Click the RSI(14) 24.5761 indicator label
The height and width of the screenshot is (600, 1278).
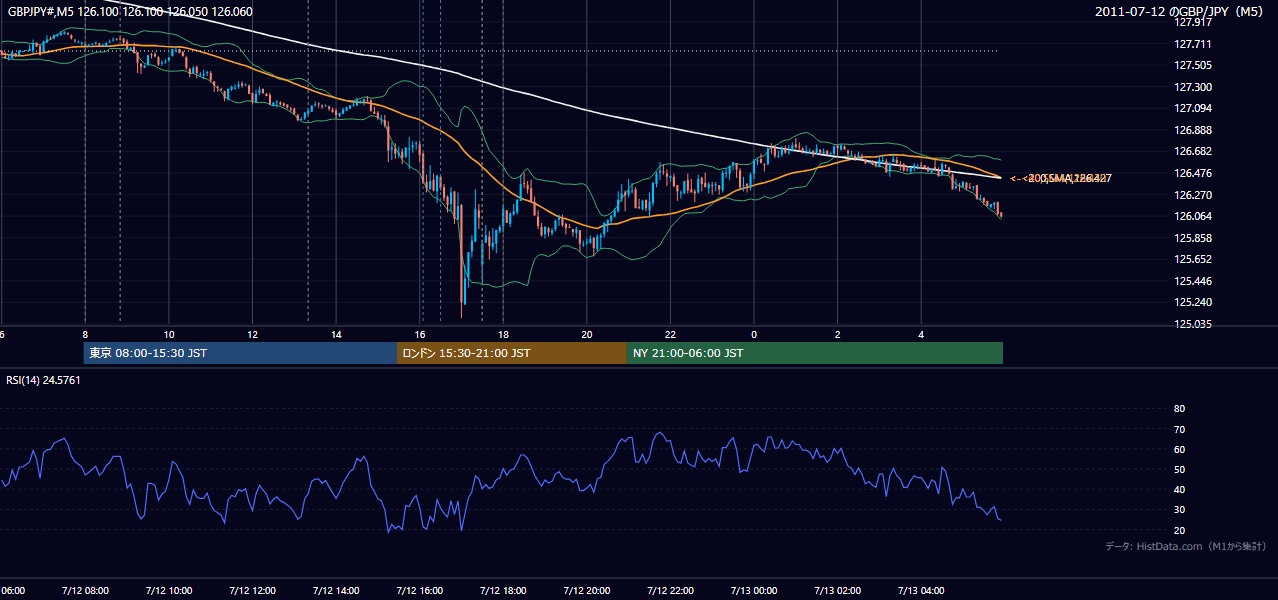click(43, 380)
